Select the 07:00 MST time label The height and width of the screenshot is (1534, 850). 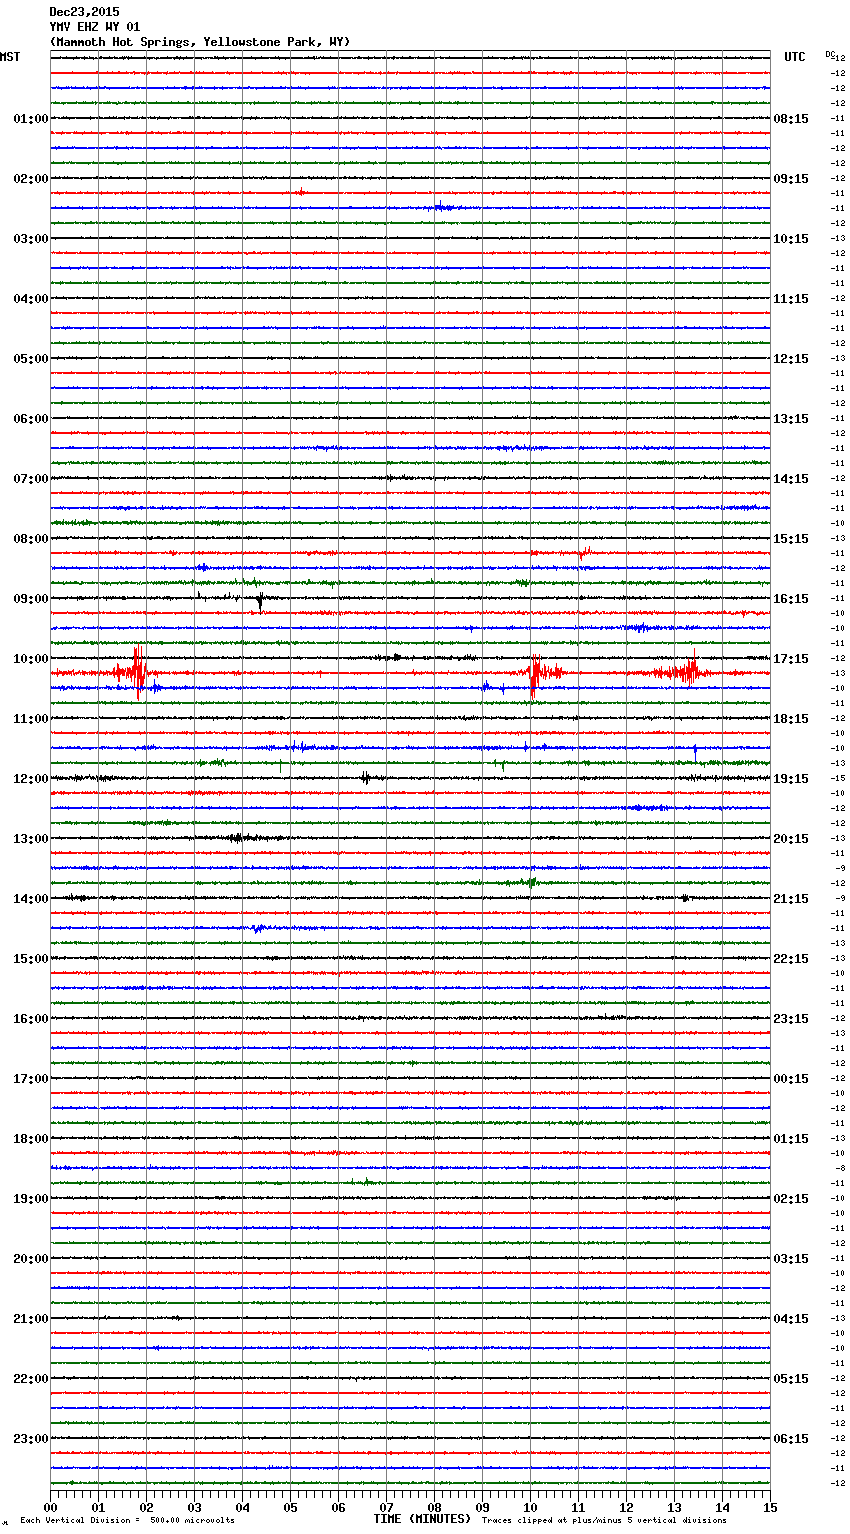point(31,479)
